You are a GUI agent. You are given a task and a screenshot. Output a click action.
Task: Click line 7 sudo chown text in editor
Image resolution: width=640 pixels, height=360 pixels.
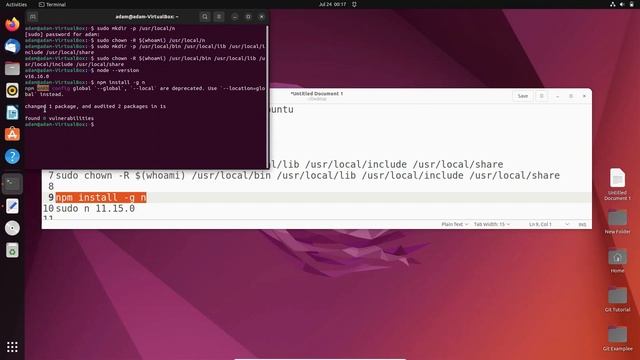(x=307, y=176)
